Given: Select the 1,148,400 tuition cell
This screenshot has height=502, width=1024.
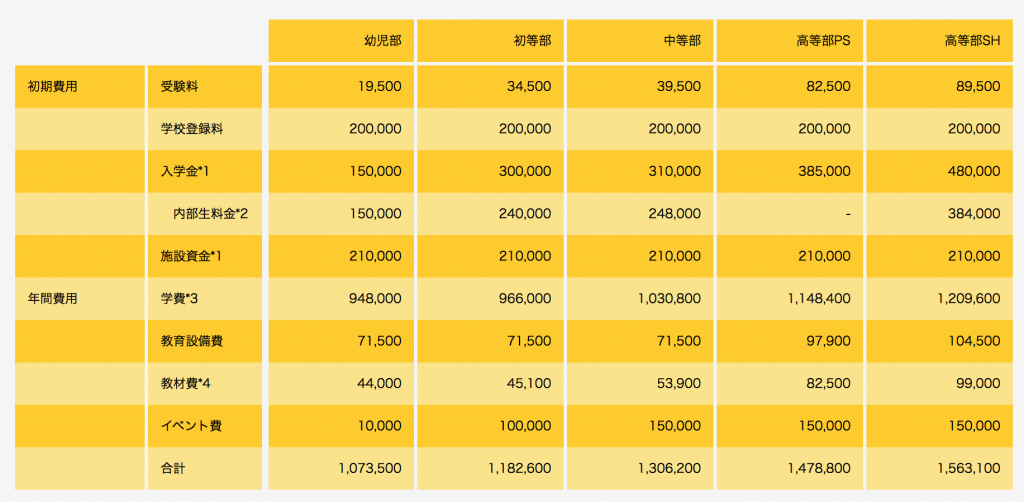Looking at the screenshot, I should [x=820, y=298].
